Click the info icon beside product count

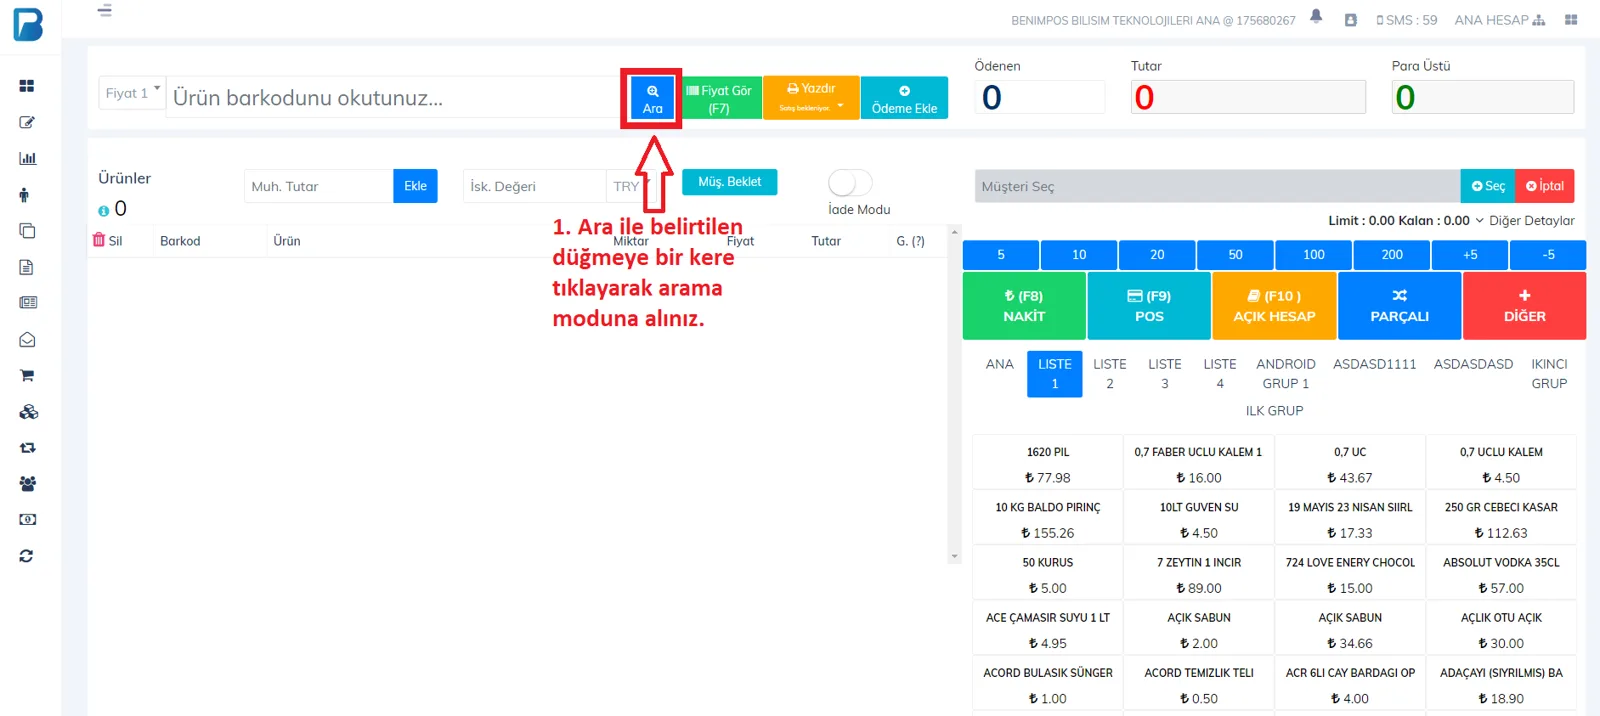click(x=103, y=211)
